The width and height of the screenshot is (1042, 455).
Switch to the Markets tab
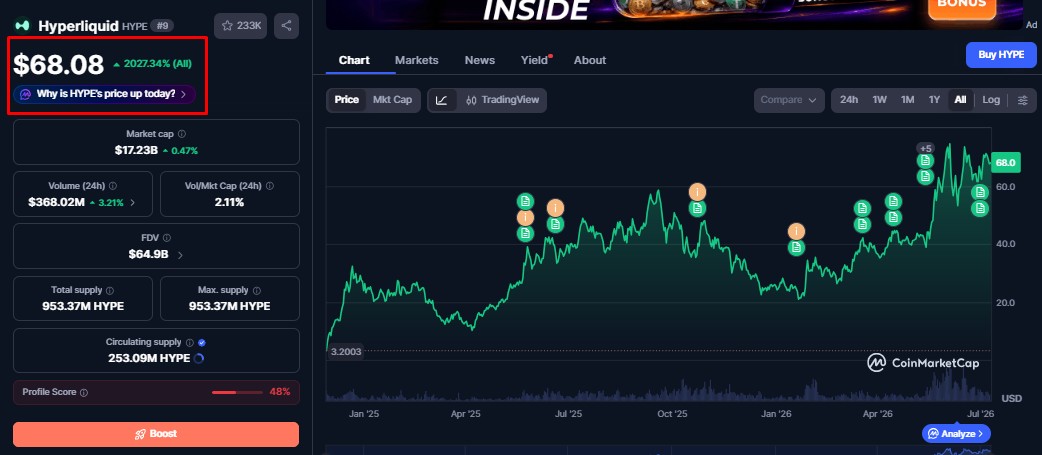417,60
